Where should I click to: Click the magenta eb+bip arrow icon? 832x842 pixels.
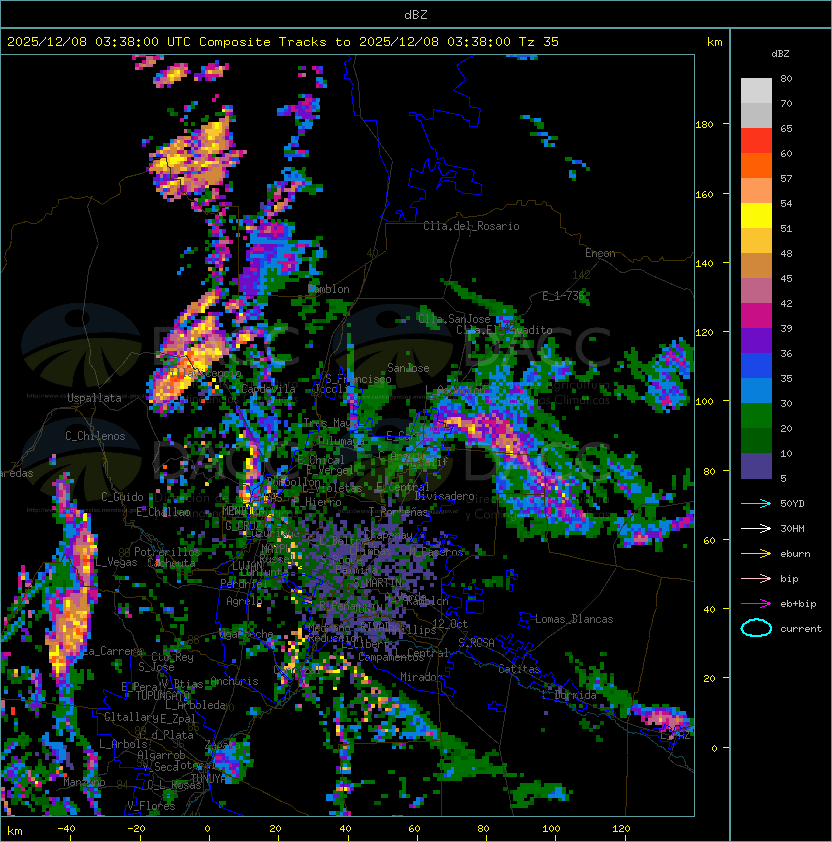(x=756, y=604)
